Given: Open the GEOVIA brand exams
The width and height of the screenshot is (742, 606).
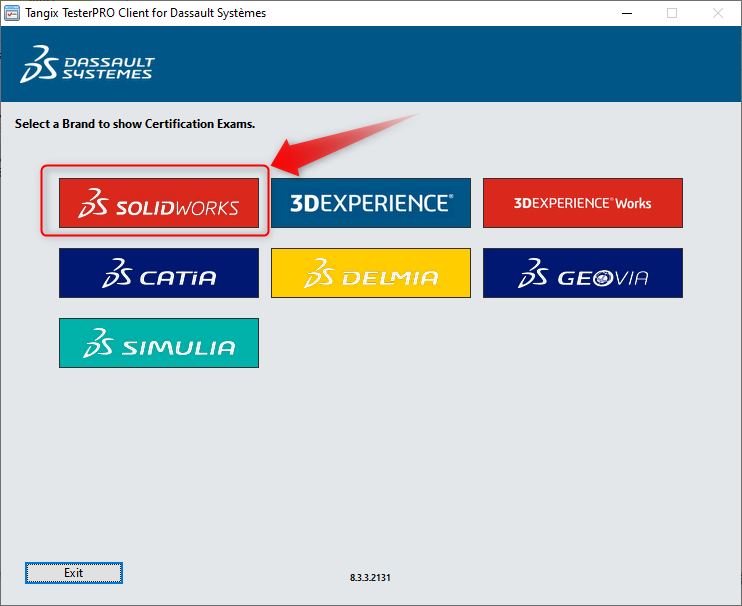Looking at the screenshot, I should tap(583, 273).
